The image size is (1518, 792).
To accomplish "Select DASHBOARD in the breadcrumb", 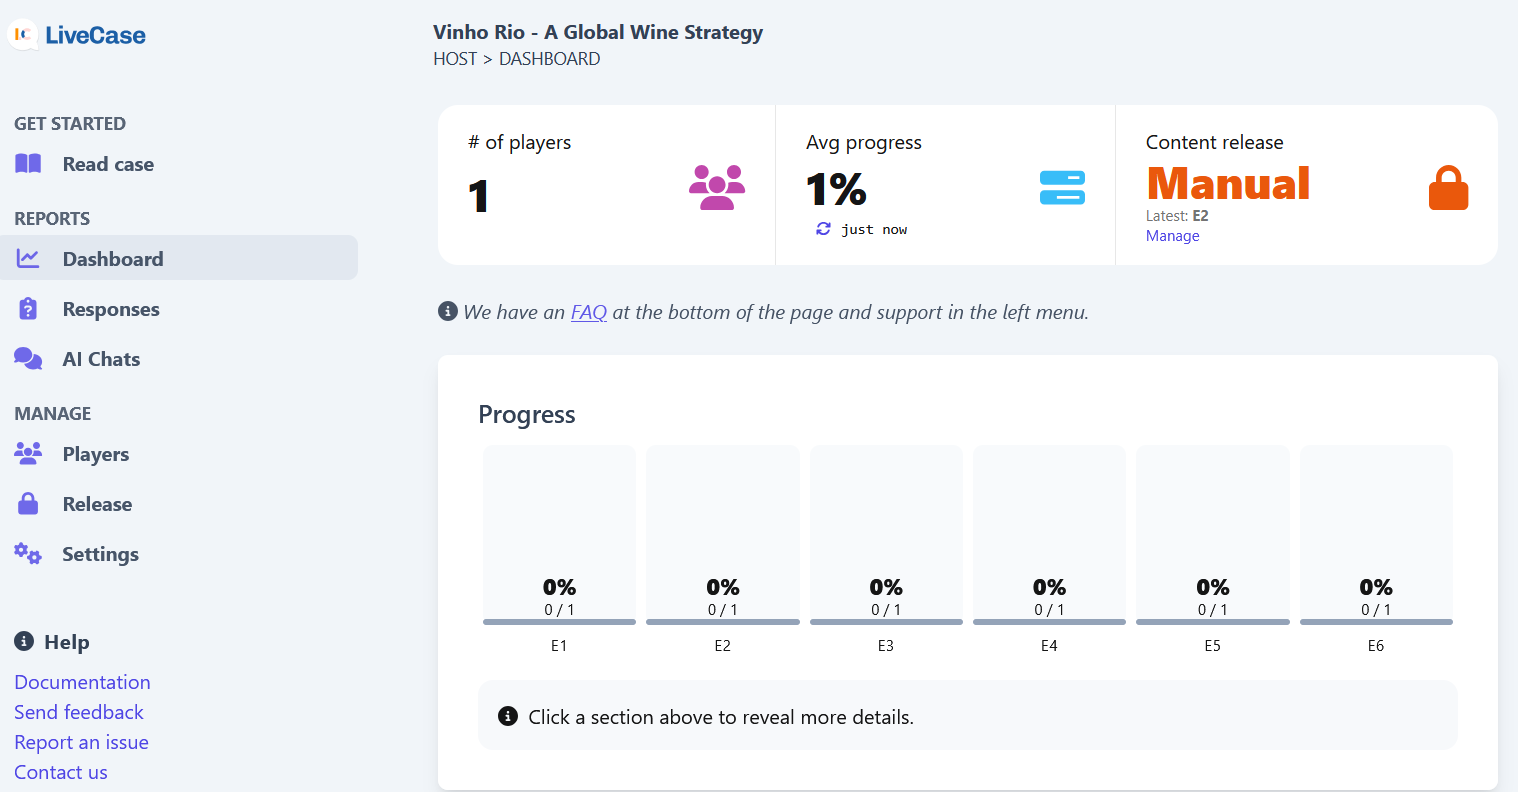I will click(550, 58).
